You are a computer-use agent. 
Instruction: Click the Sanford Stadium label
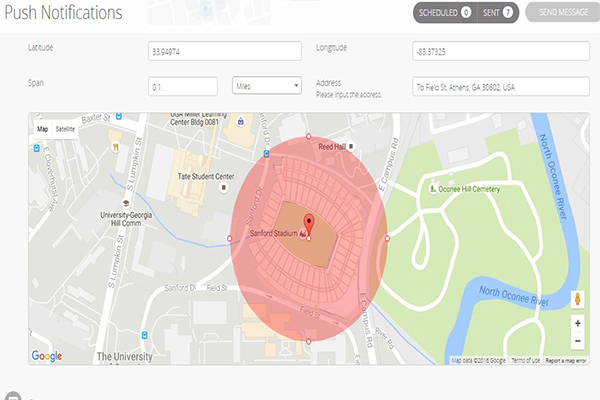[x=273, y=233]
